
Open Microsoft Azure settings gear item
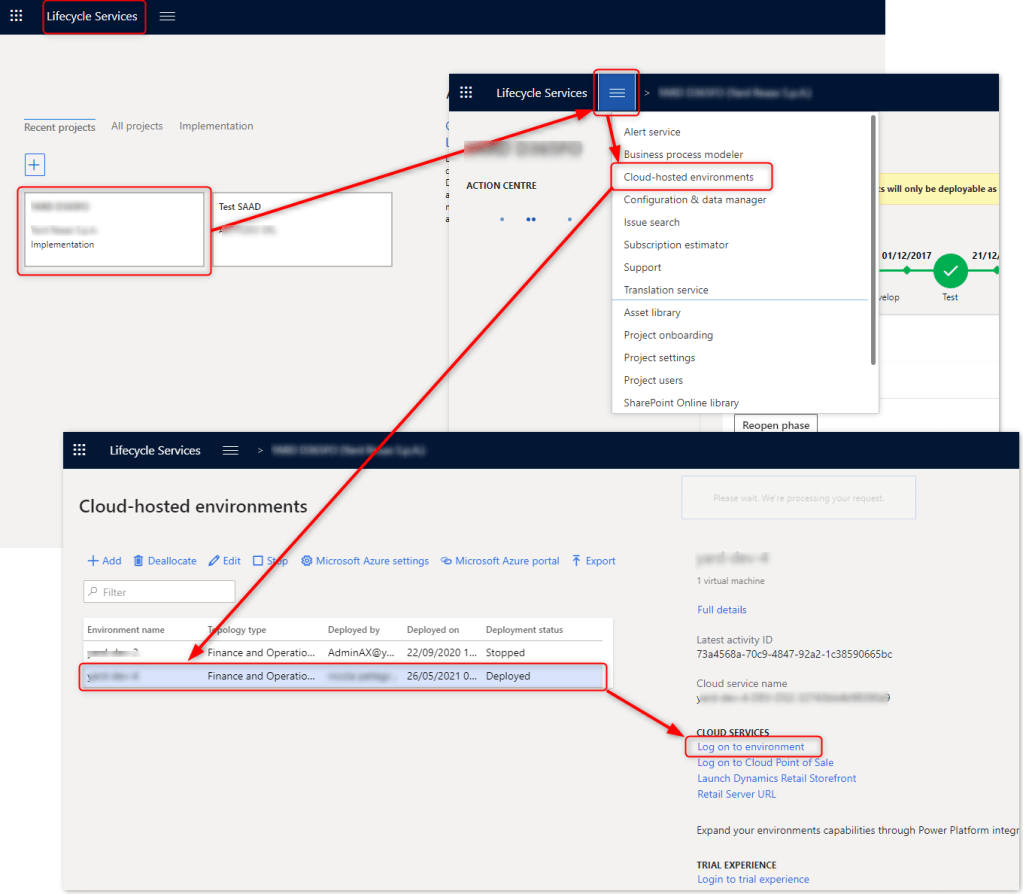(365, 561)
